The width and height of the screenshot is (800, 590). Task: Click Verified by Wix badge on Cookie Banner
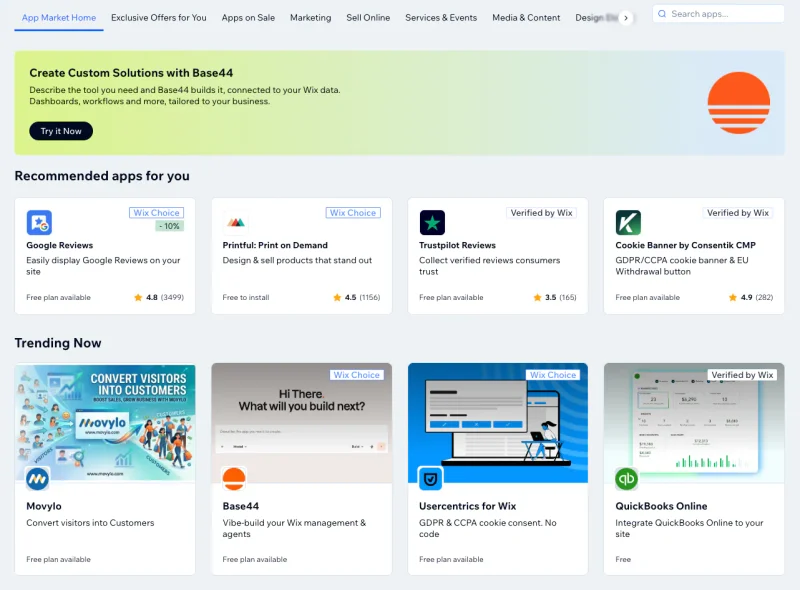[738, 213]
